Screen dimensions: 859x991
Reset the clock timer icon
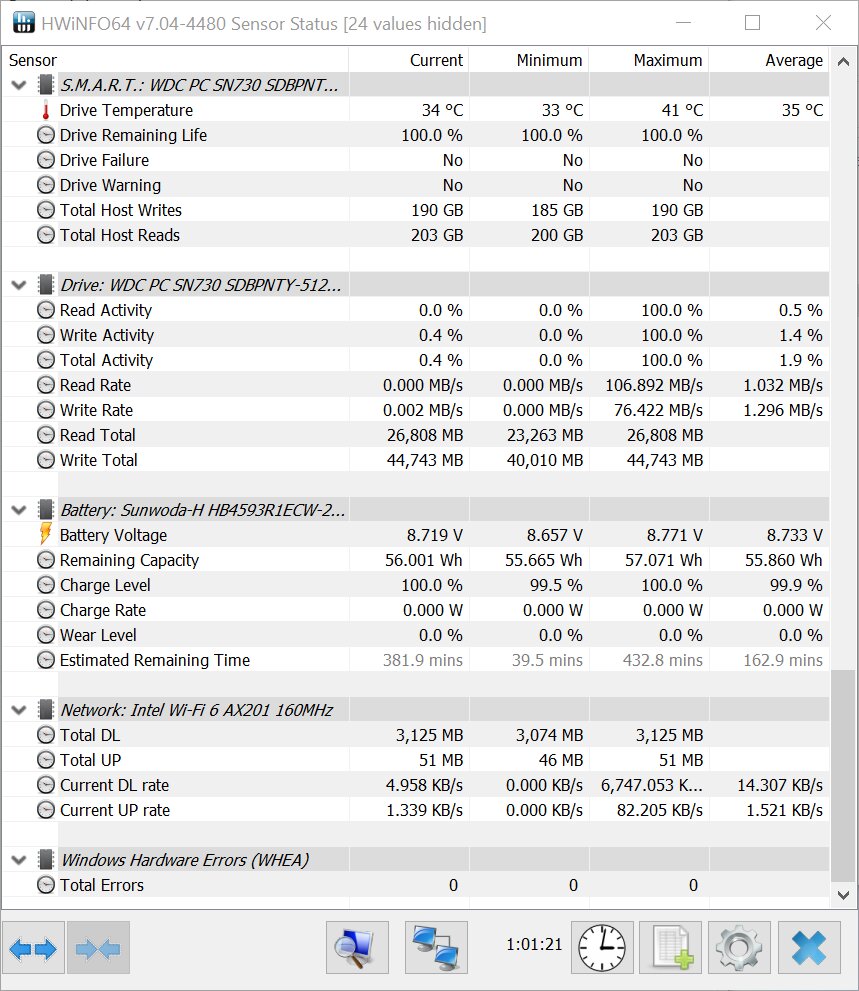pos(602,948)
